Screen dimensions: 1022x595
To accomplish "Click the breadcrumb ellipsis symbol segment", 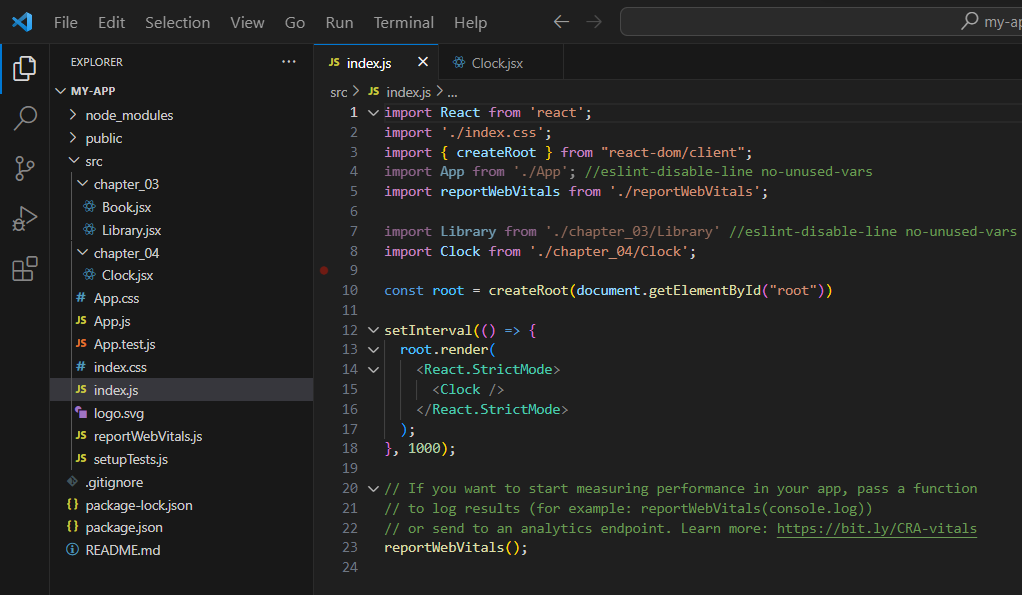I will (x=452, y=93).
